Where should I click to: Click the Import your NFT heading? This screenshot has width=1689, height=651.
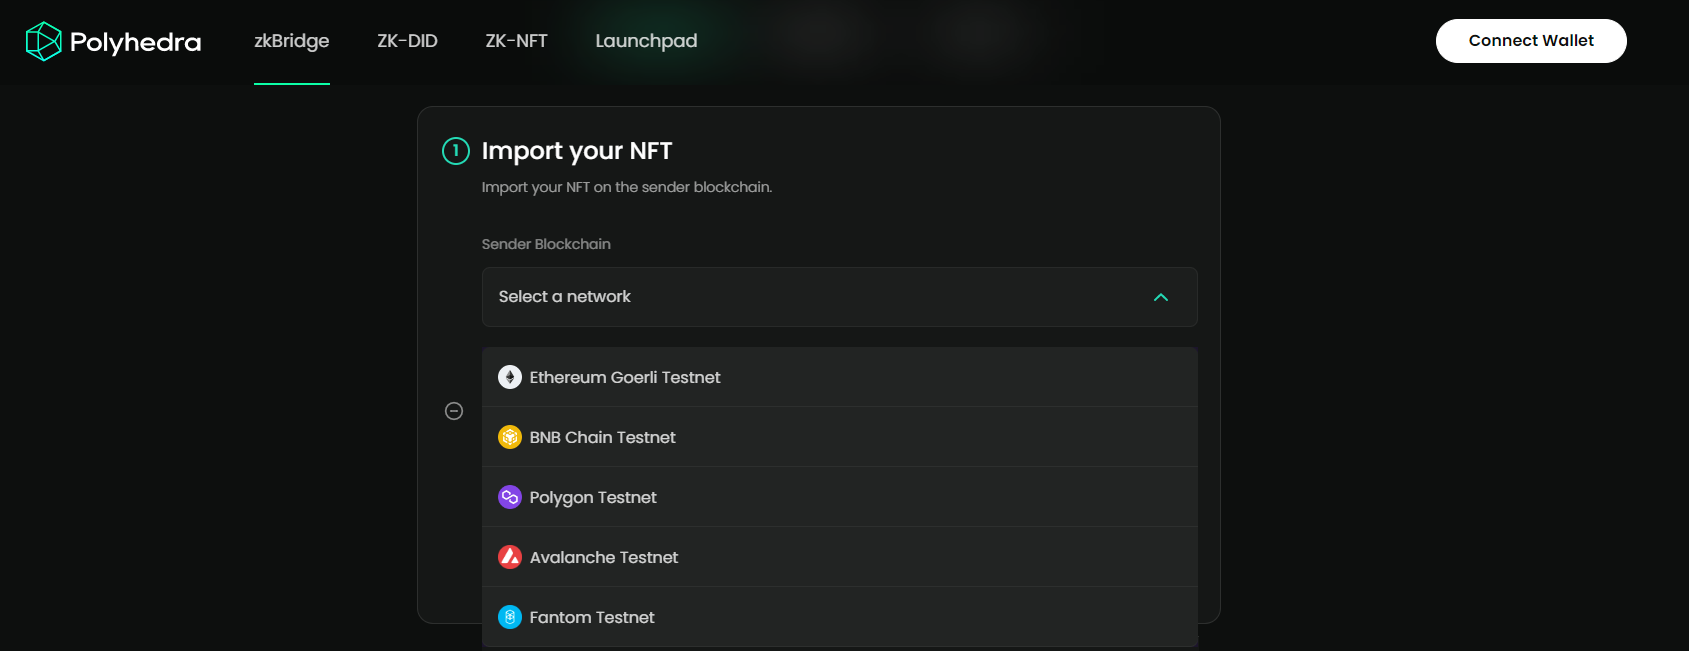[x=577, y=151]
